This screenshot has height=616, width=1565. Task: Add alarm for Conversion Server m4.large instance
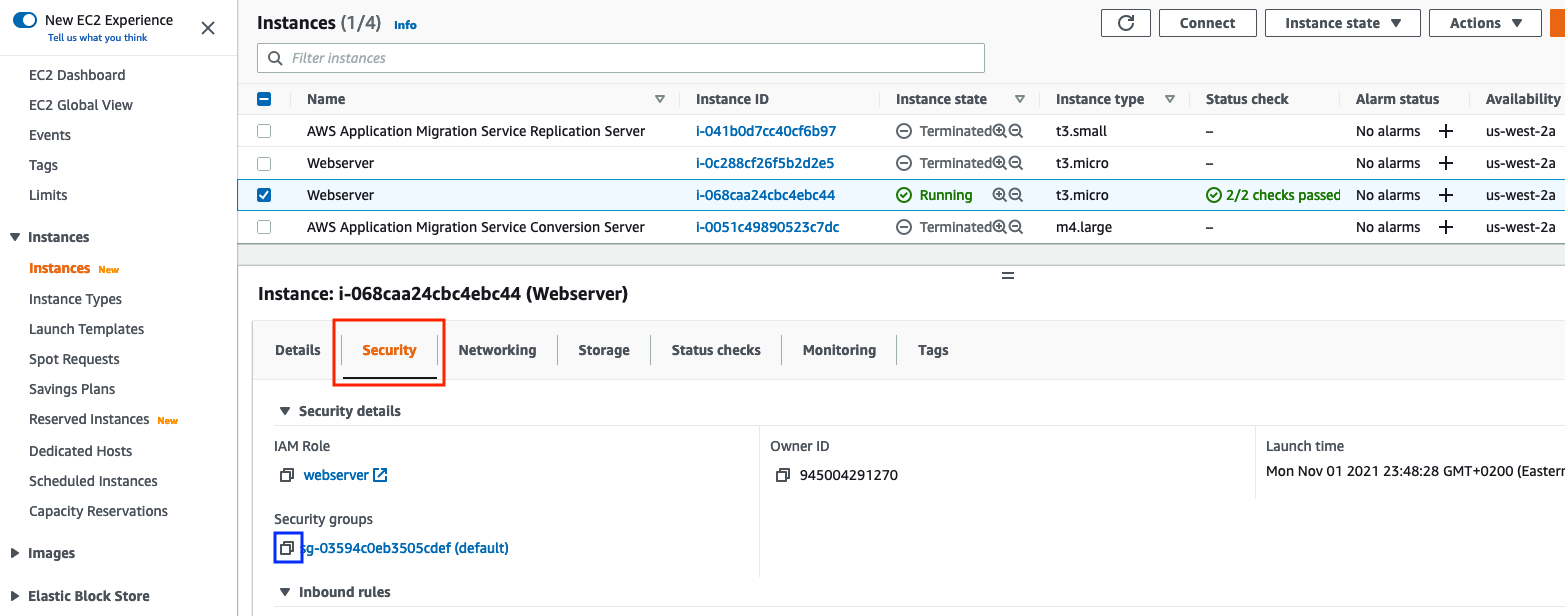(1445, 227)
